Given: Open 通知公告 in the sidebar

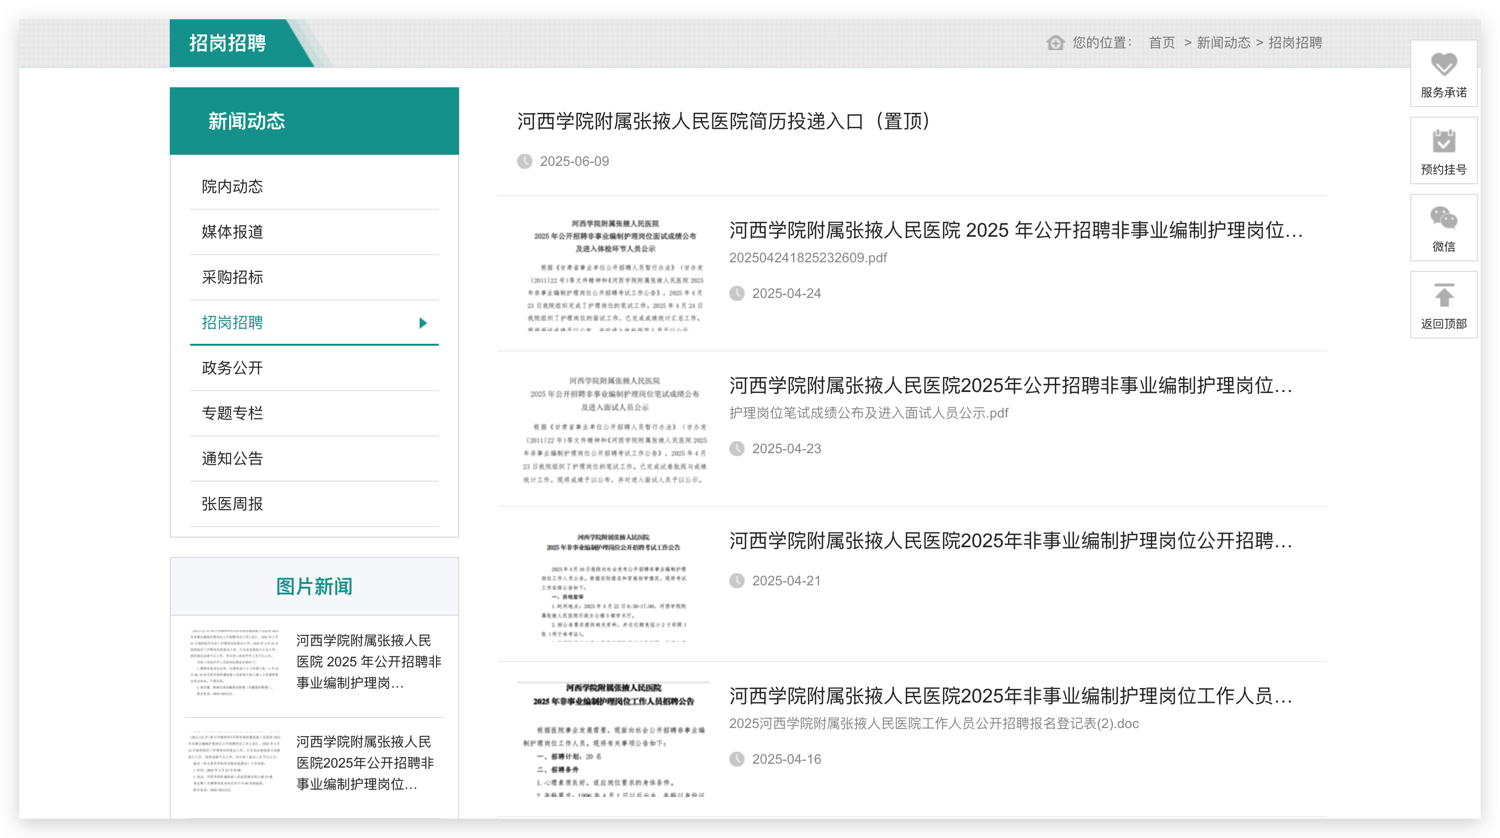Looking at the screenshot, I should pyautogui.click(x=232, y=459).
